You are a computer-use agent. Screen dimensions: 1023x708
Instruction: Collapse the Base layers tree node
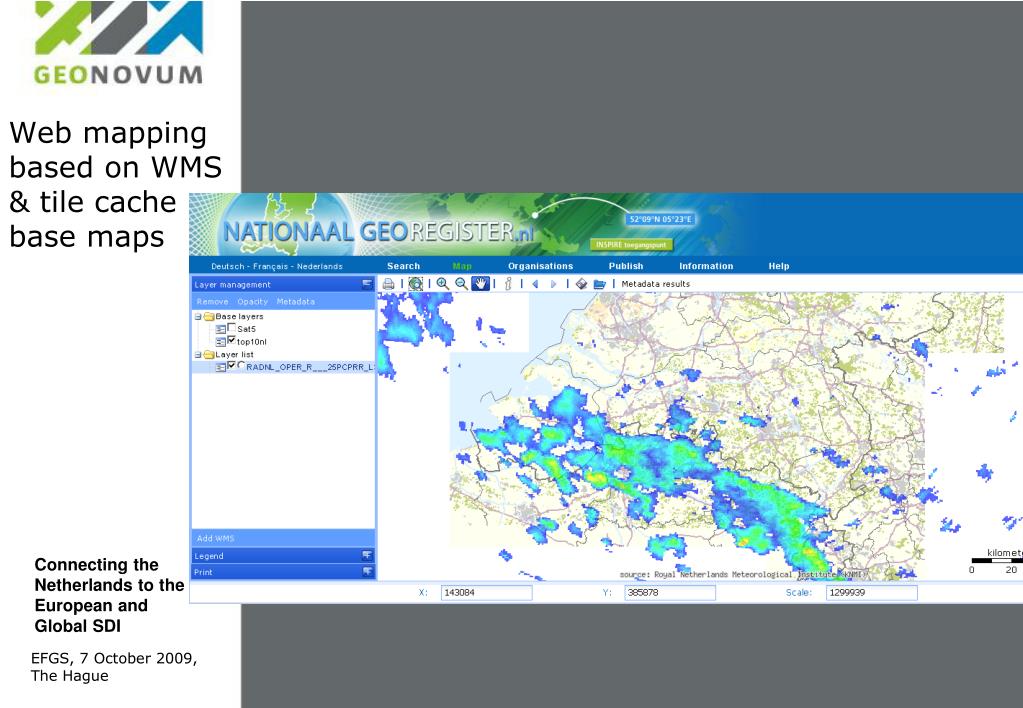pos(198,316)
